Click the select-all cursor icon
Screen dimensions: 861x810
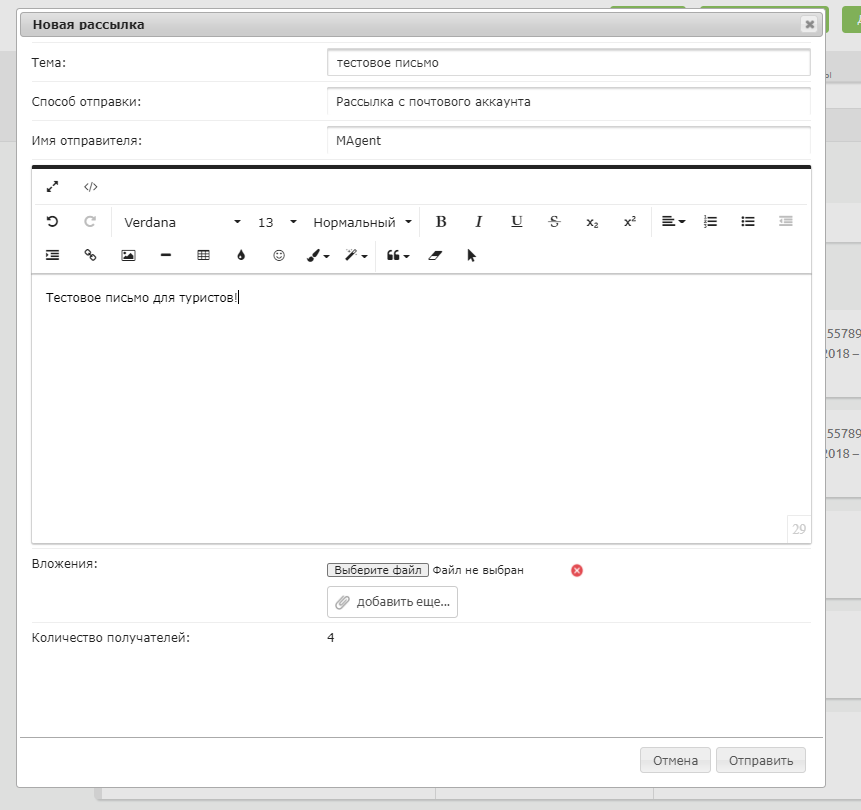tap(472, 255)
